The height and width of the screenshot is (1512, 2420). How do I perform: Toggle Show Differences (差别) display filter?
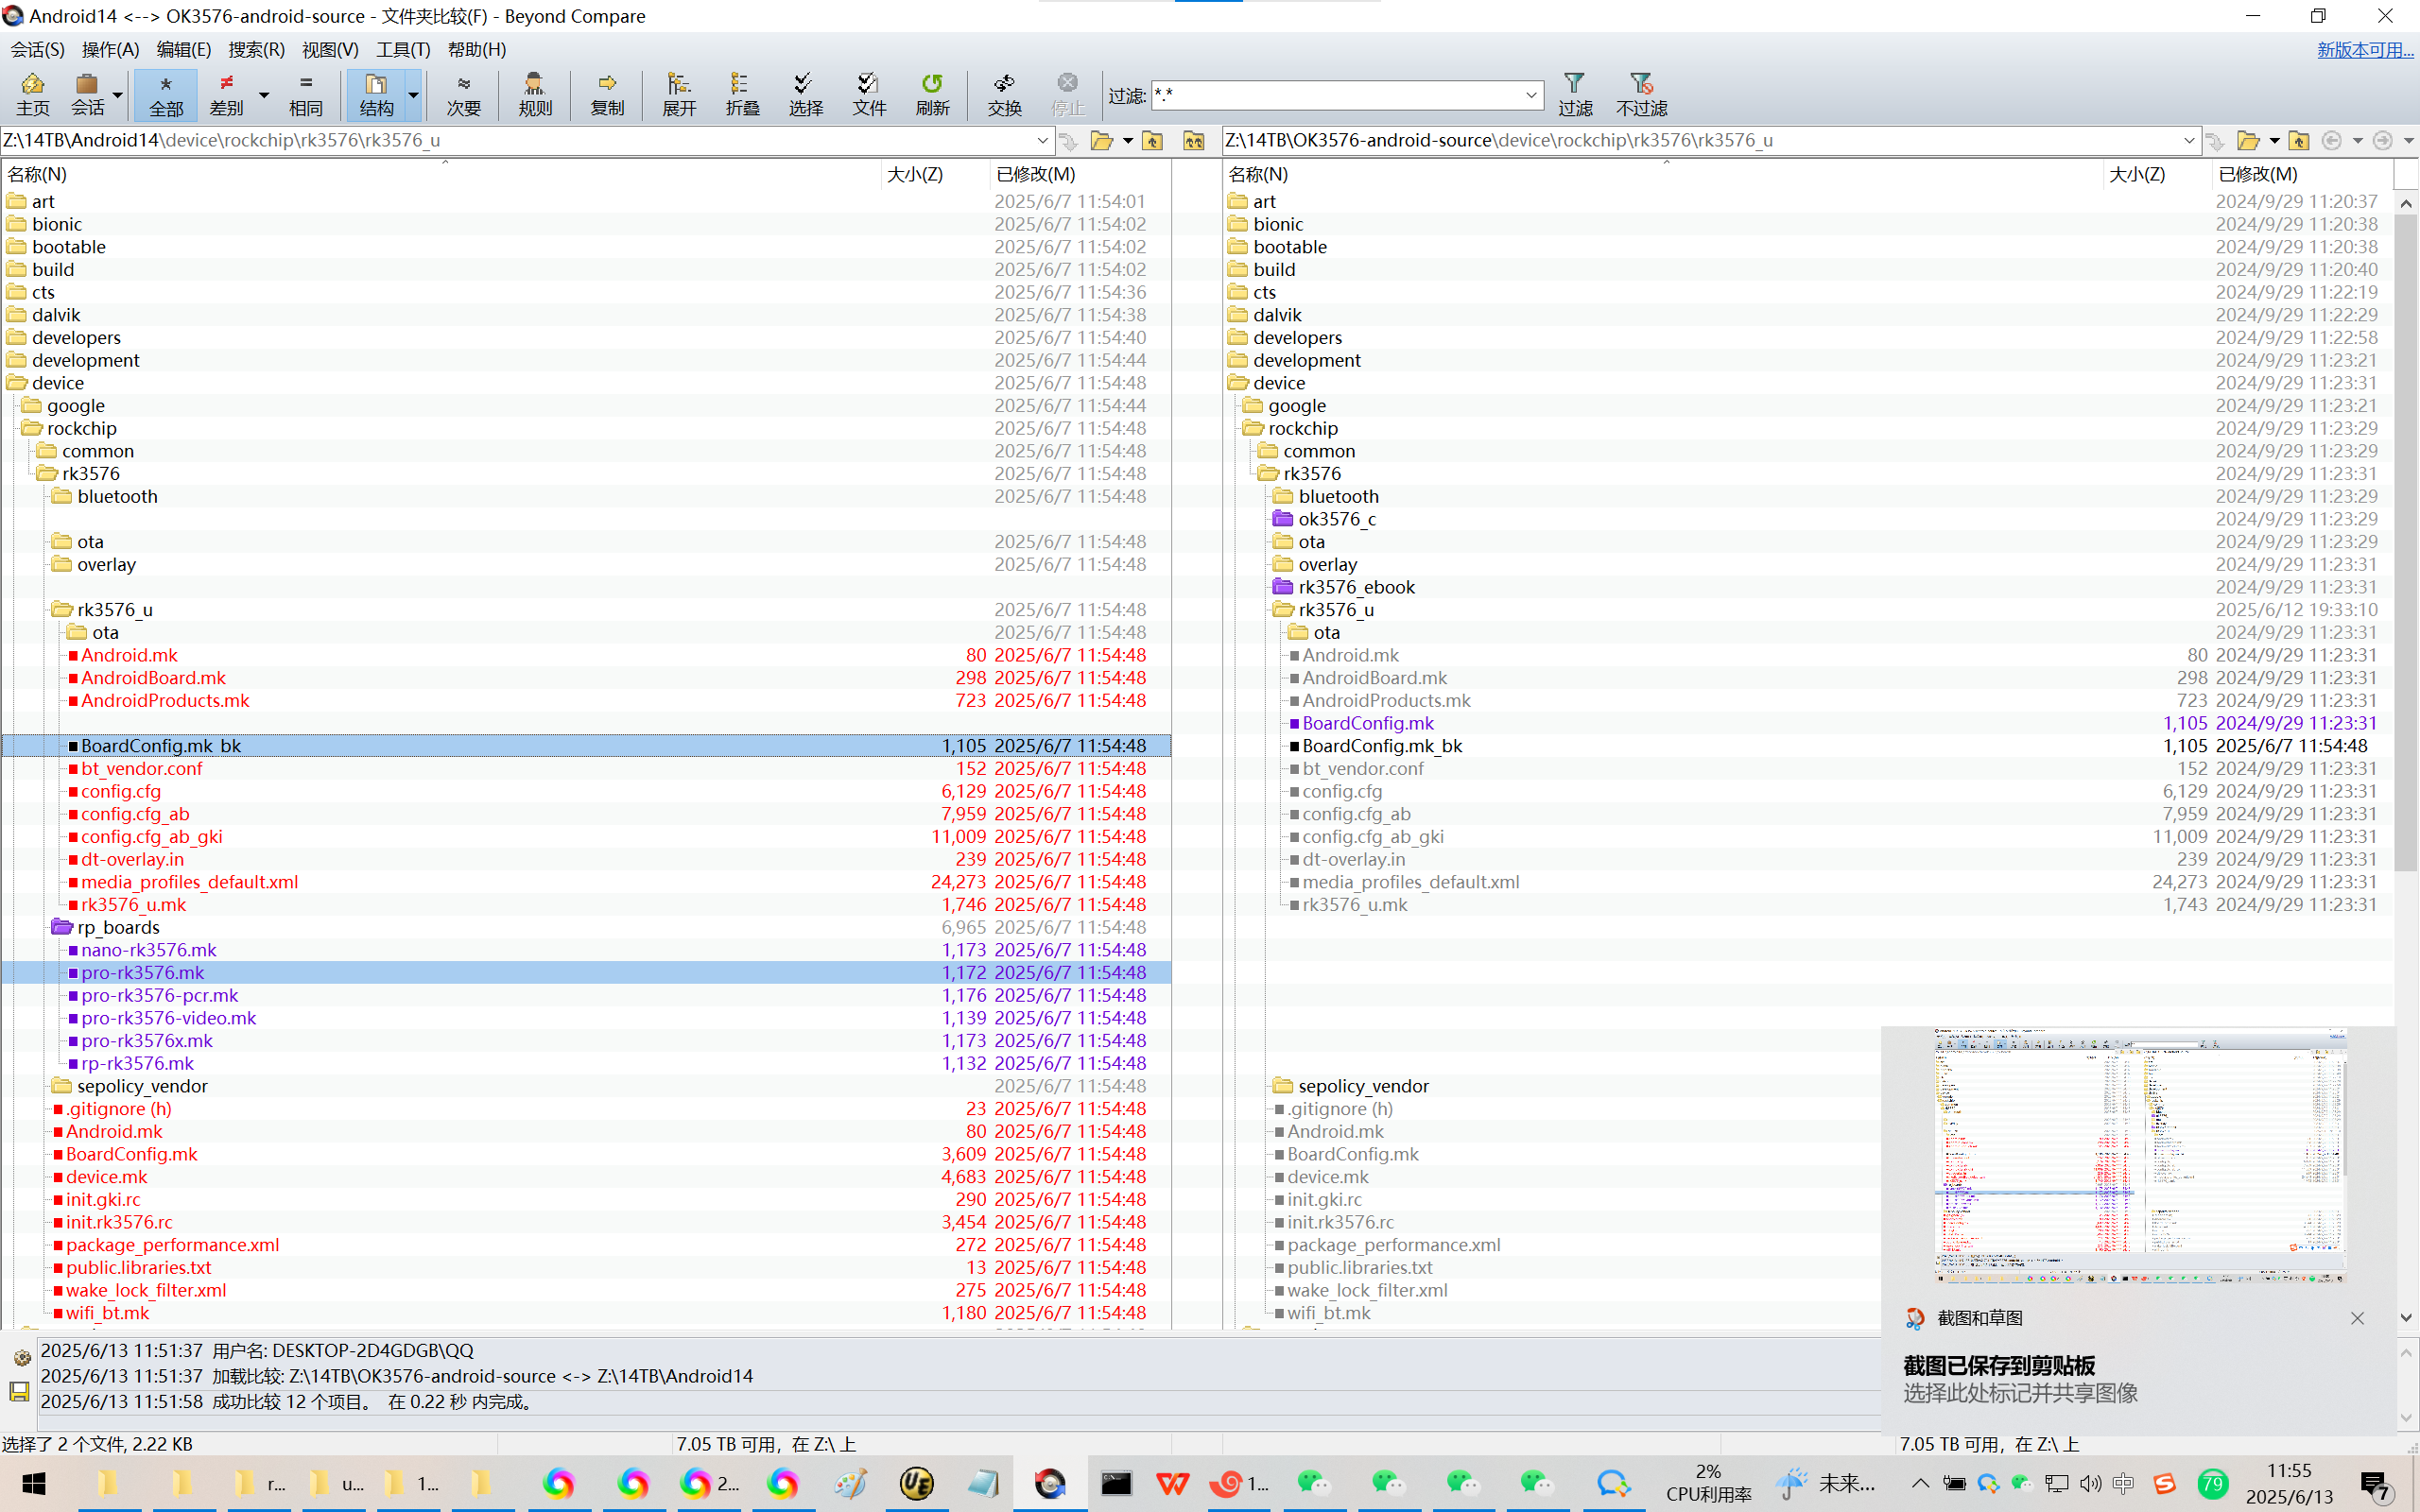coord(227,93)
